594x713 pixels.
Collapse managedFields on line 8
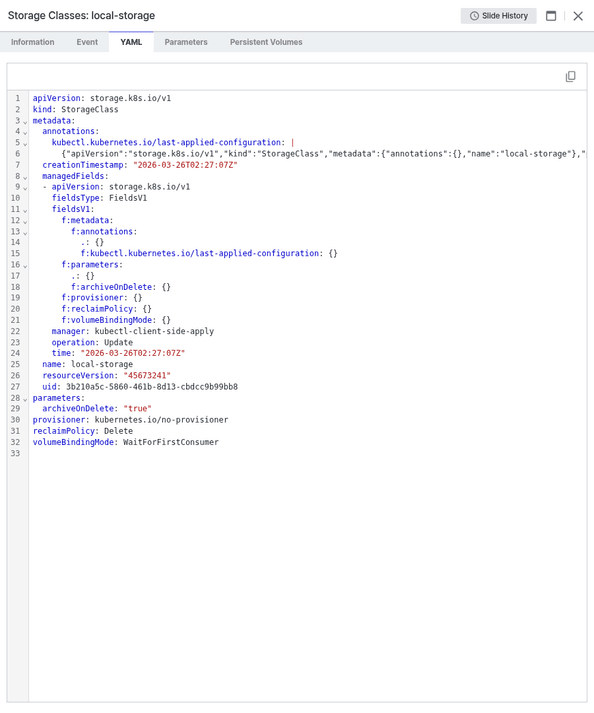[x=25, y=177]
